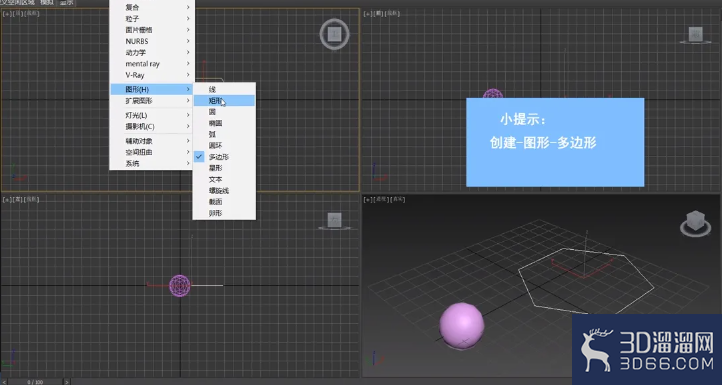
Task: Select 线 (Line) in the shapes submenu
Action: pos(224,89)
